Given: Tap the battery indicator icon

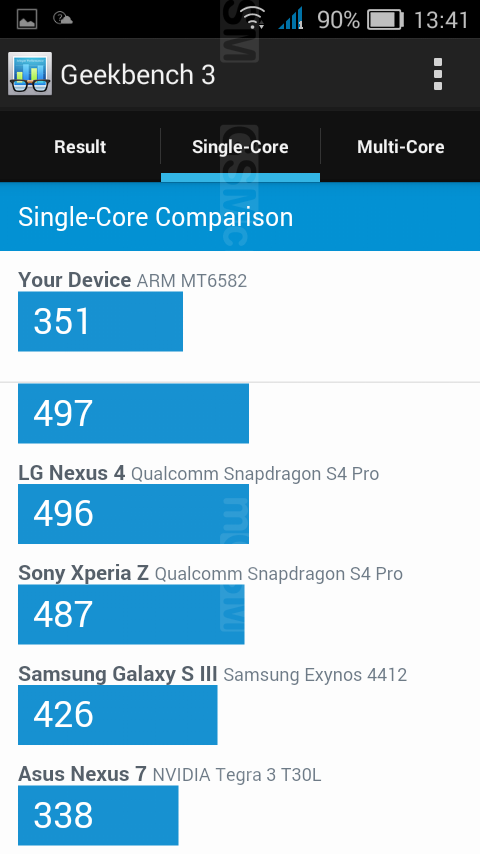Looking at the screenshot, I should tap(385, 20).
